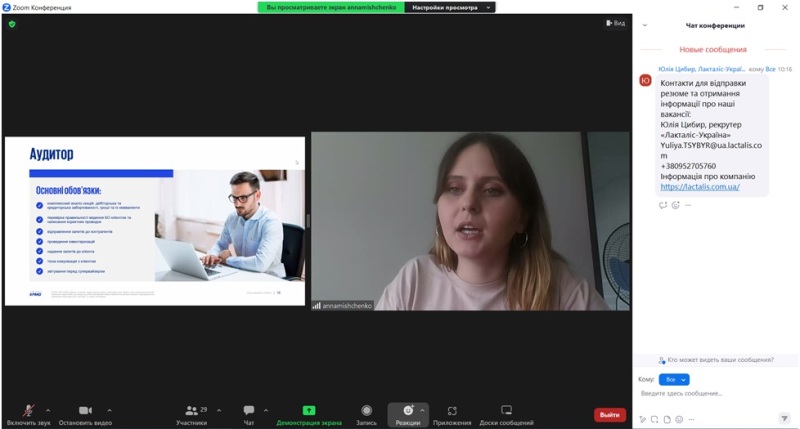This screenshot has height=429, width=800.
Task: Click the email address Yuliya.TSYBYR@ua.lactalis.com
Action: [711, 150]
